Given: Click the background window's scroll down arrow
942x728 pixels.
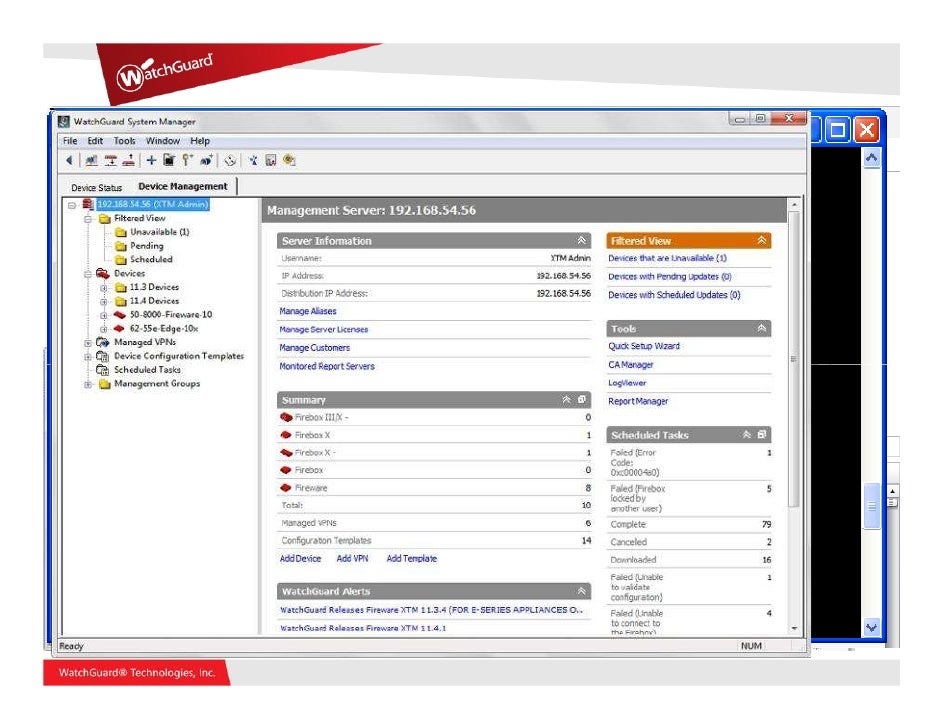Looking at the screenshot, I should 872,627.
